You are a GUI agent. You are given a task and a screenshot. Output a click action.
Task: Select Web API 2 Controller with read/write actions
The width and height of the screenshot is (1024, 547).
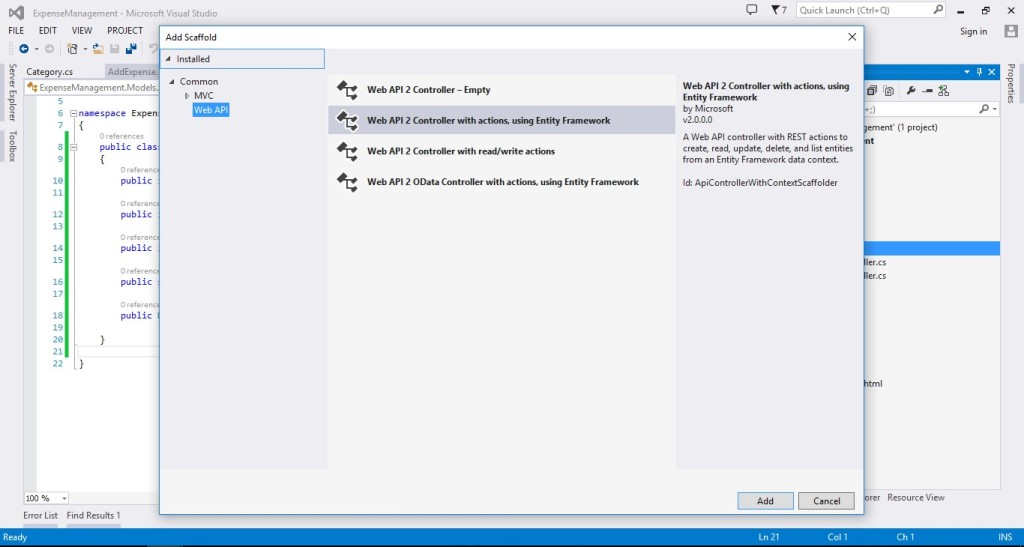502,151
